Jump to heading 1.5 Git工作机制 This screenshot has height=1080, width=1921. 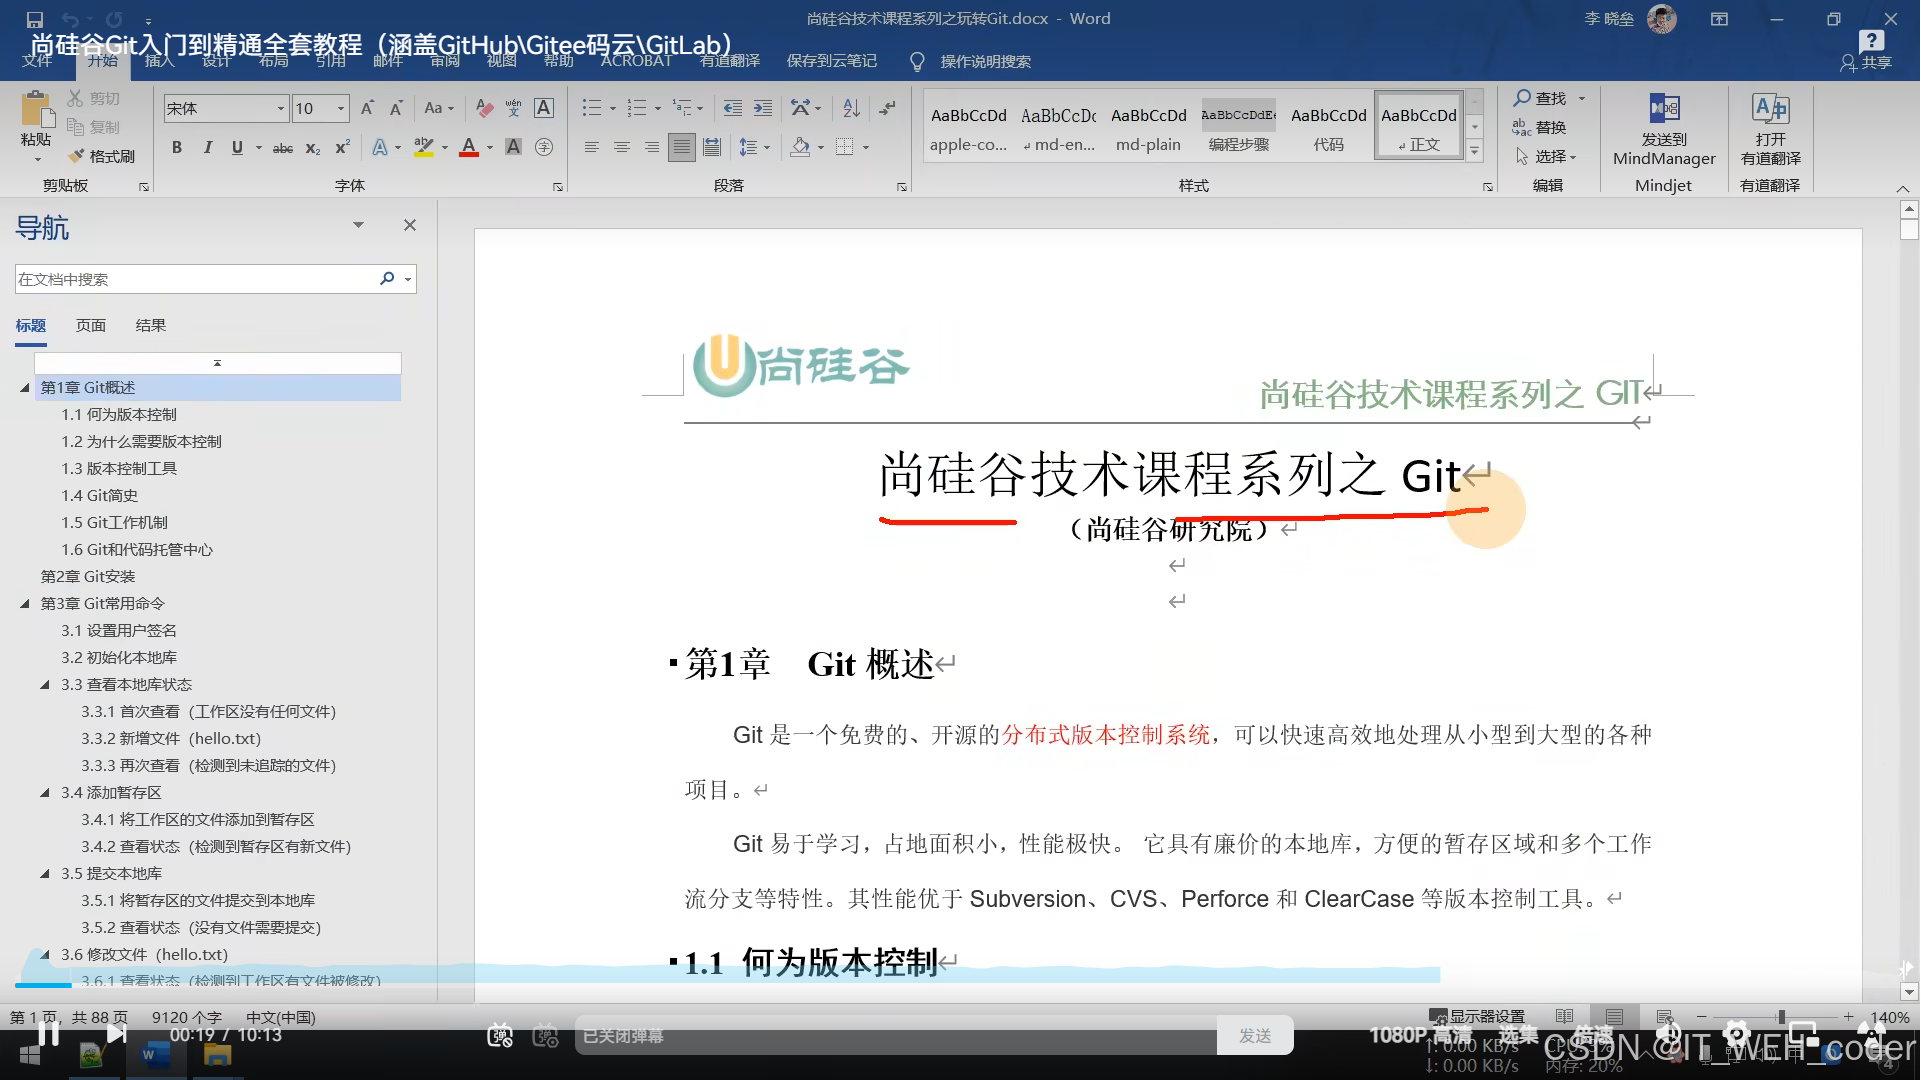pos(114,522)
